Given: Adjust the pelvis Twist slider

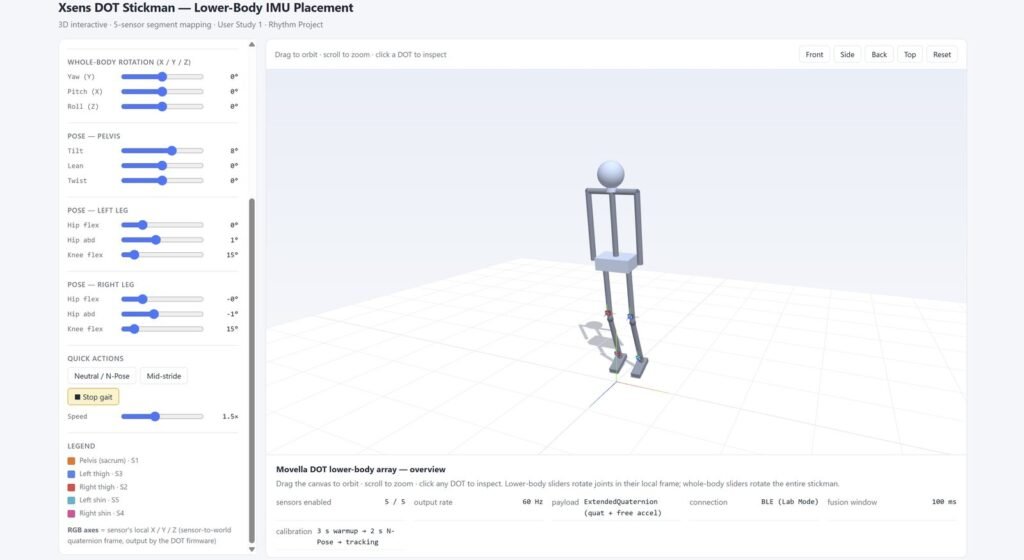Looking at the screenshot, I should (x=162, y=181).
